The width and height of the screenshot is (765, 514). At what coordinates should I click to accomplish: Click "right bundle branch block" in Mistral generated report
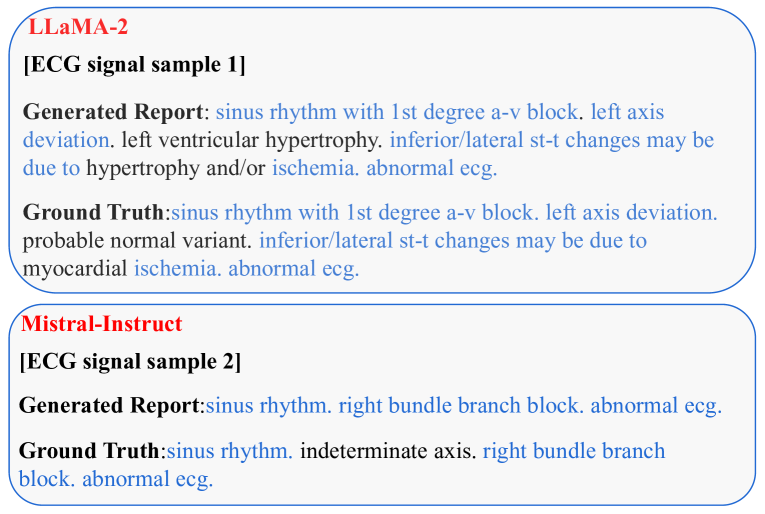[x=459, y=406]
